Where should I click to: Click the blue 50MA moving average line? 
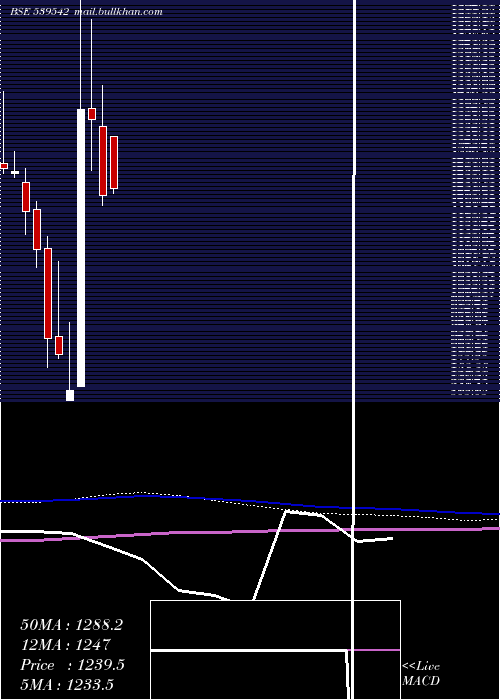pos(250,501)
